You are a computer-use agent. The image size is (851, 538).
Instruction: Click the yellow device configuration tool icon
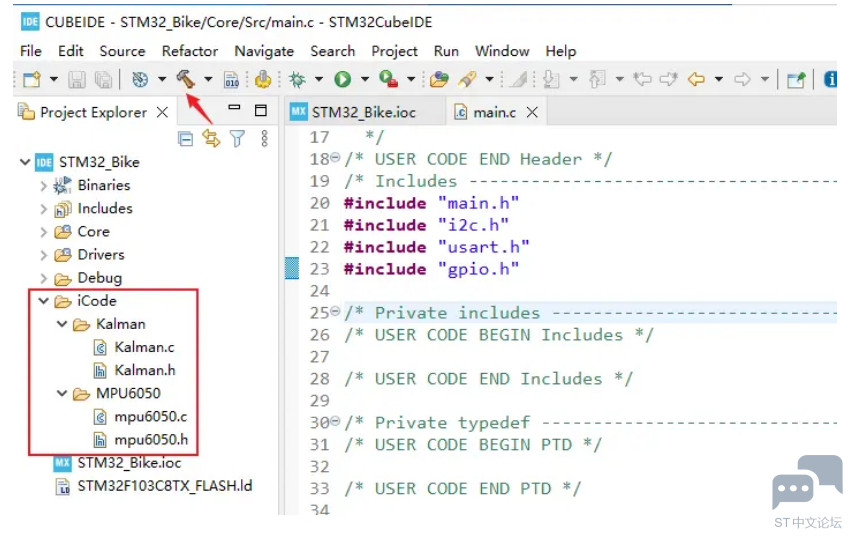click(x=263, y=79)
